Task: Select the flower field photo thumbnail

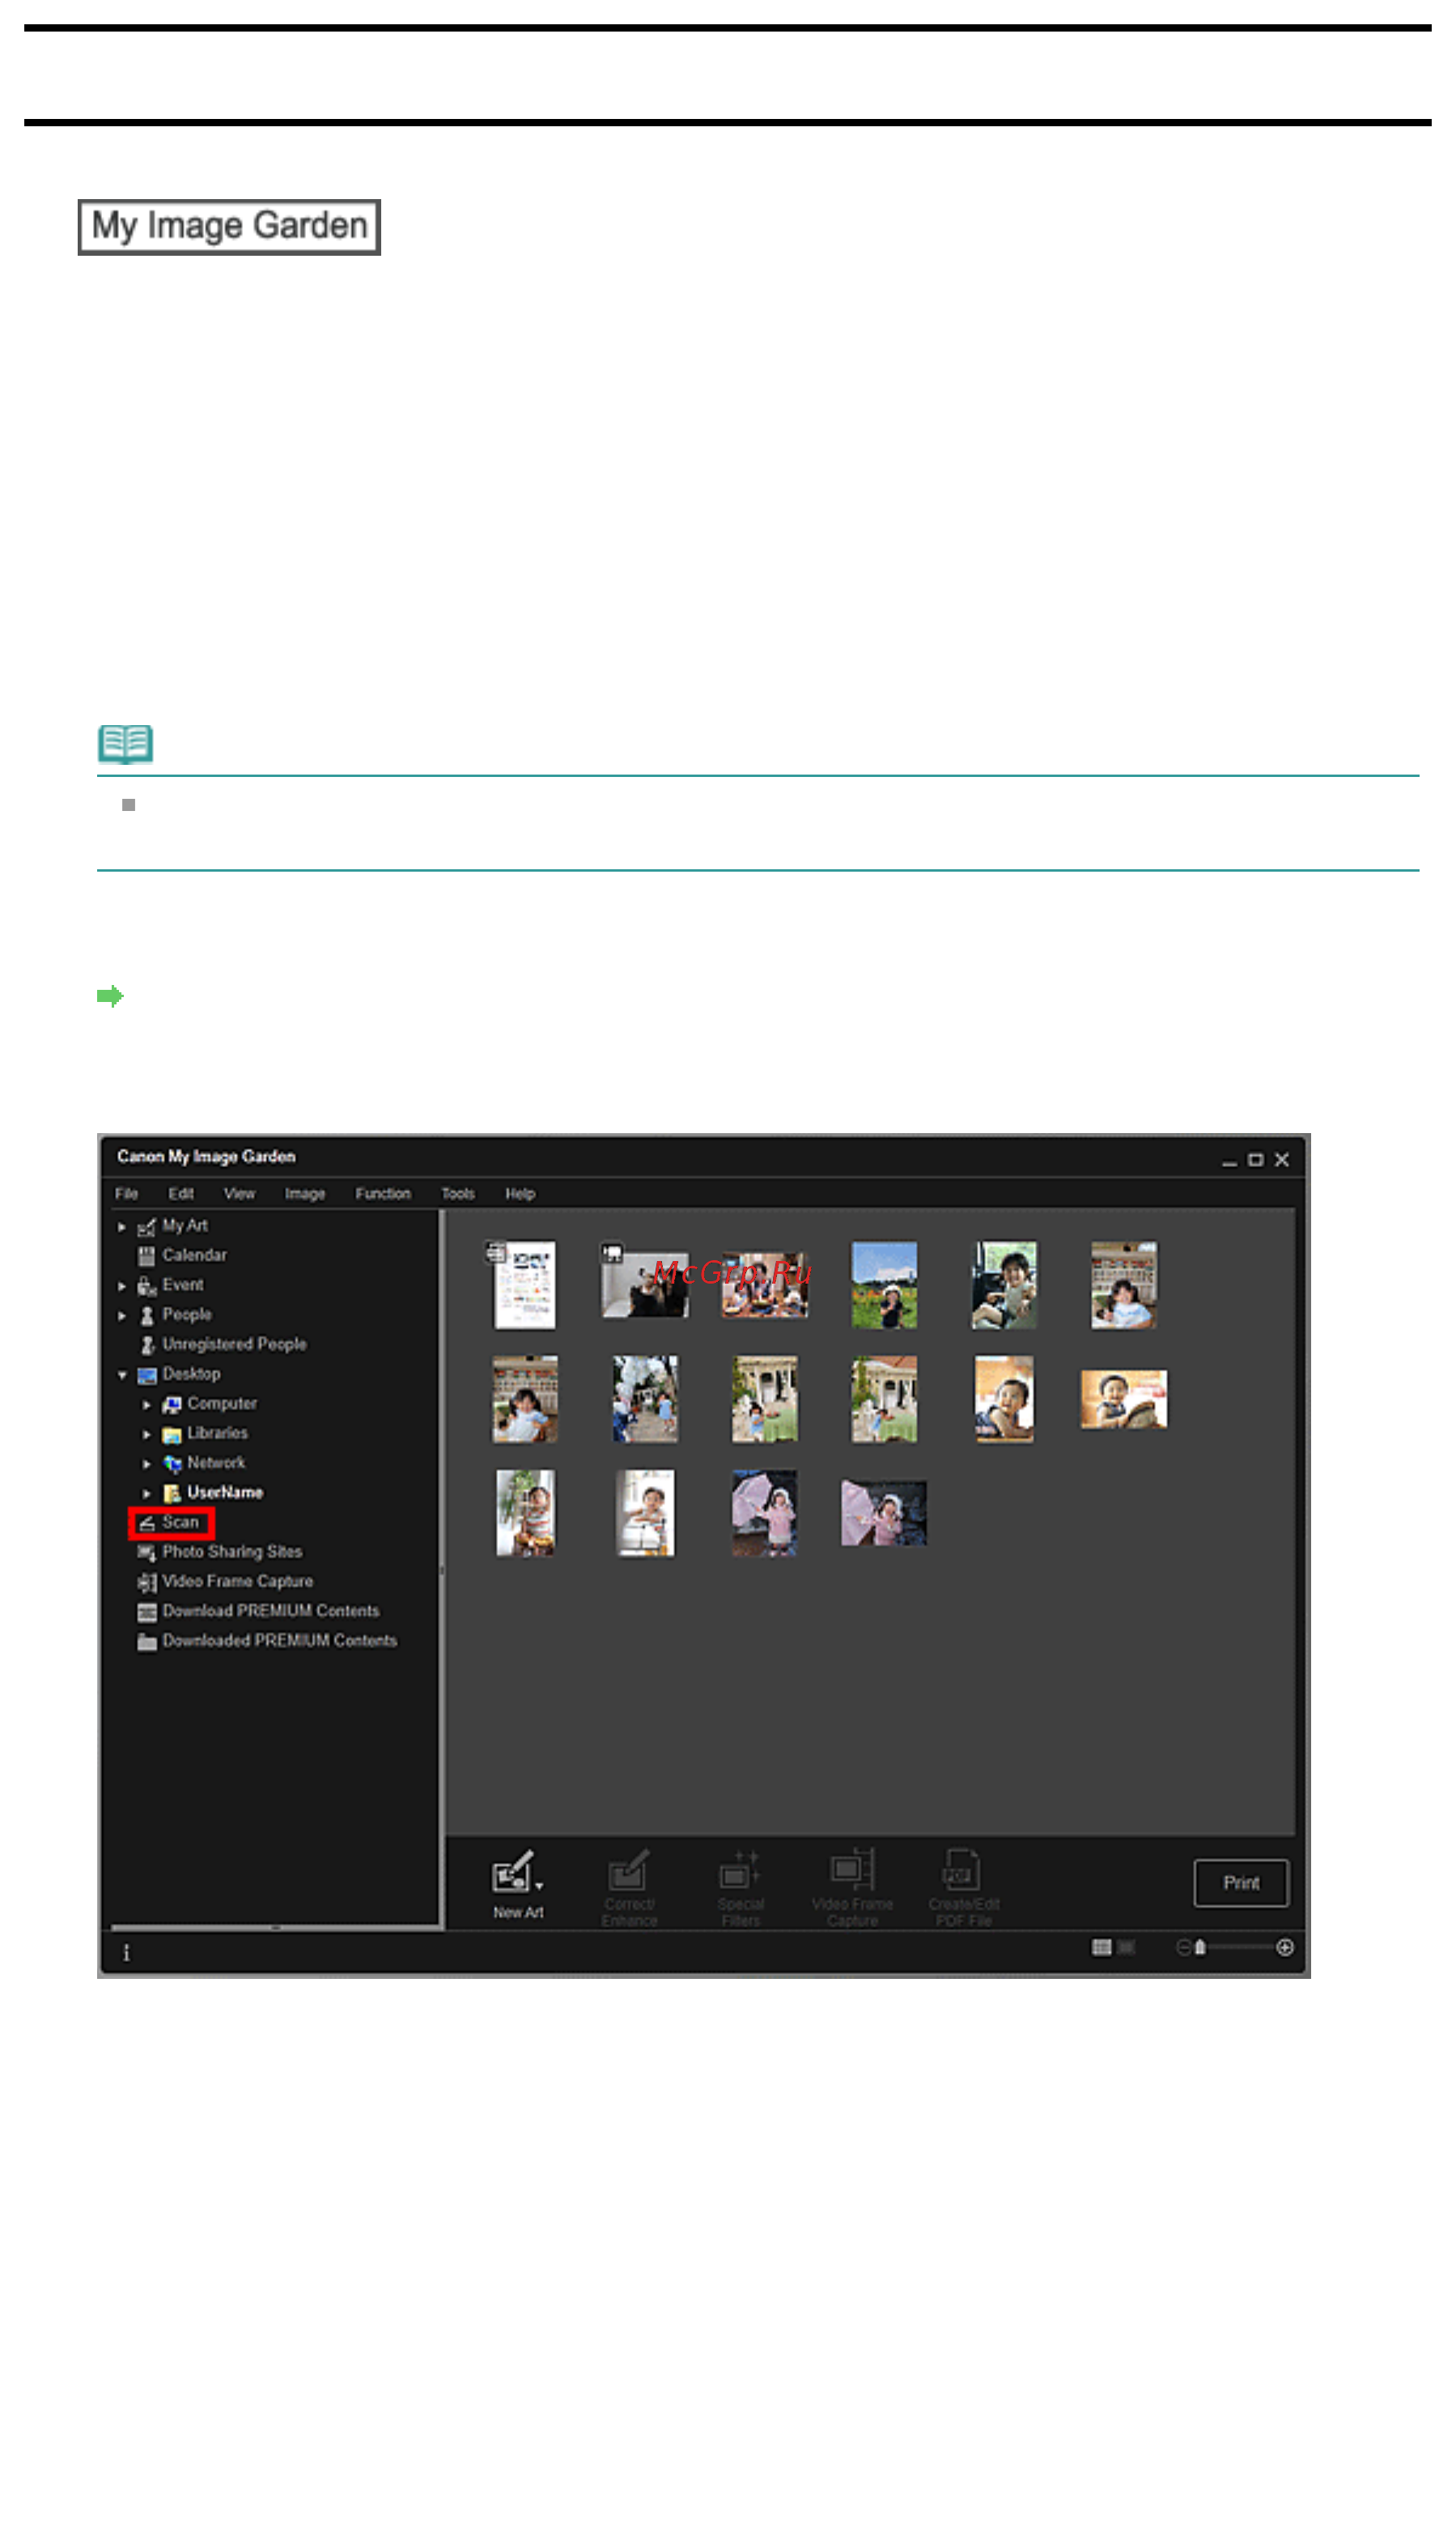Action: 884,1285
